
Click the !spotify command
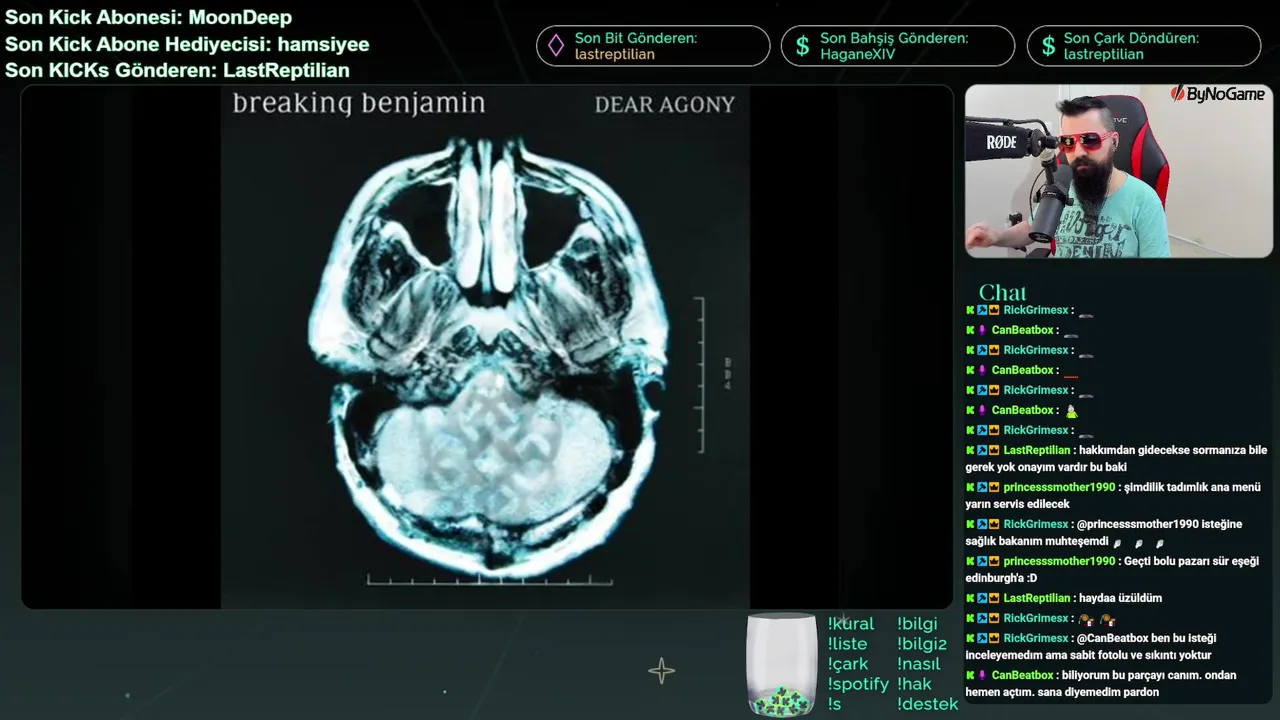tap(858, 684)
